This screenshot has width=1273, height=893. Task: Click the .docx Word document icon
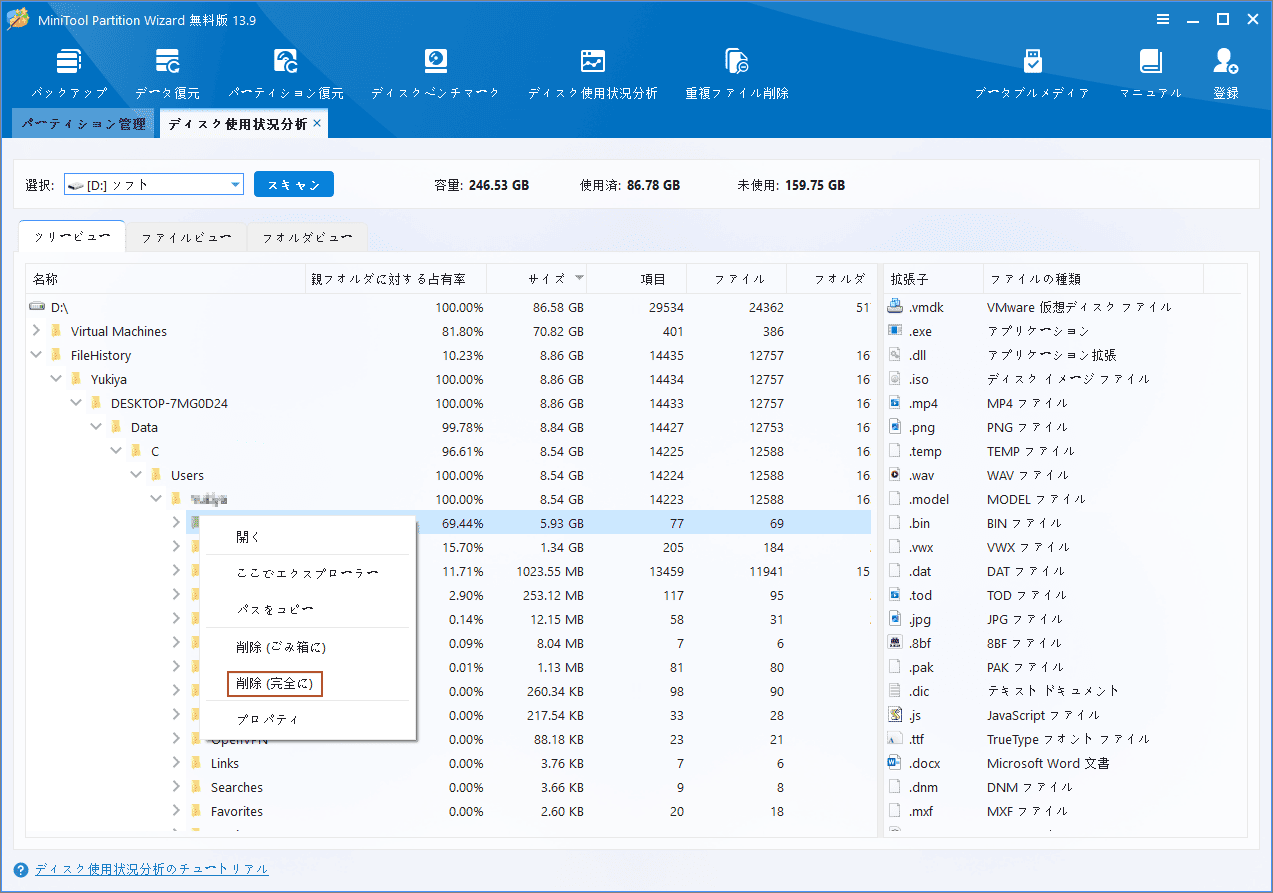coord(895,763)
